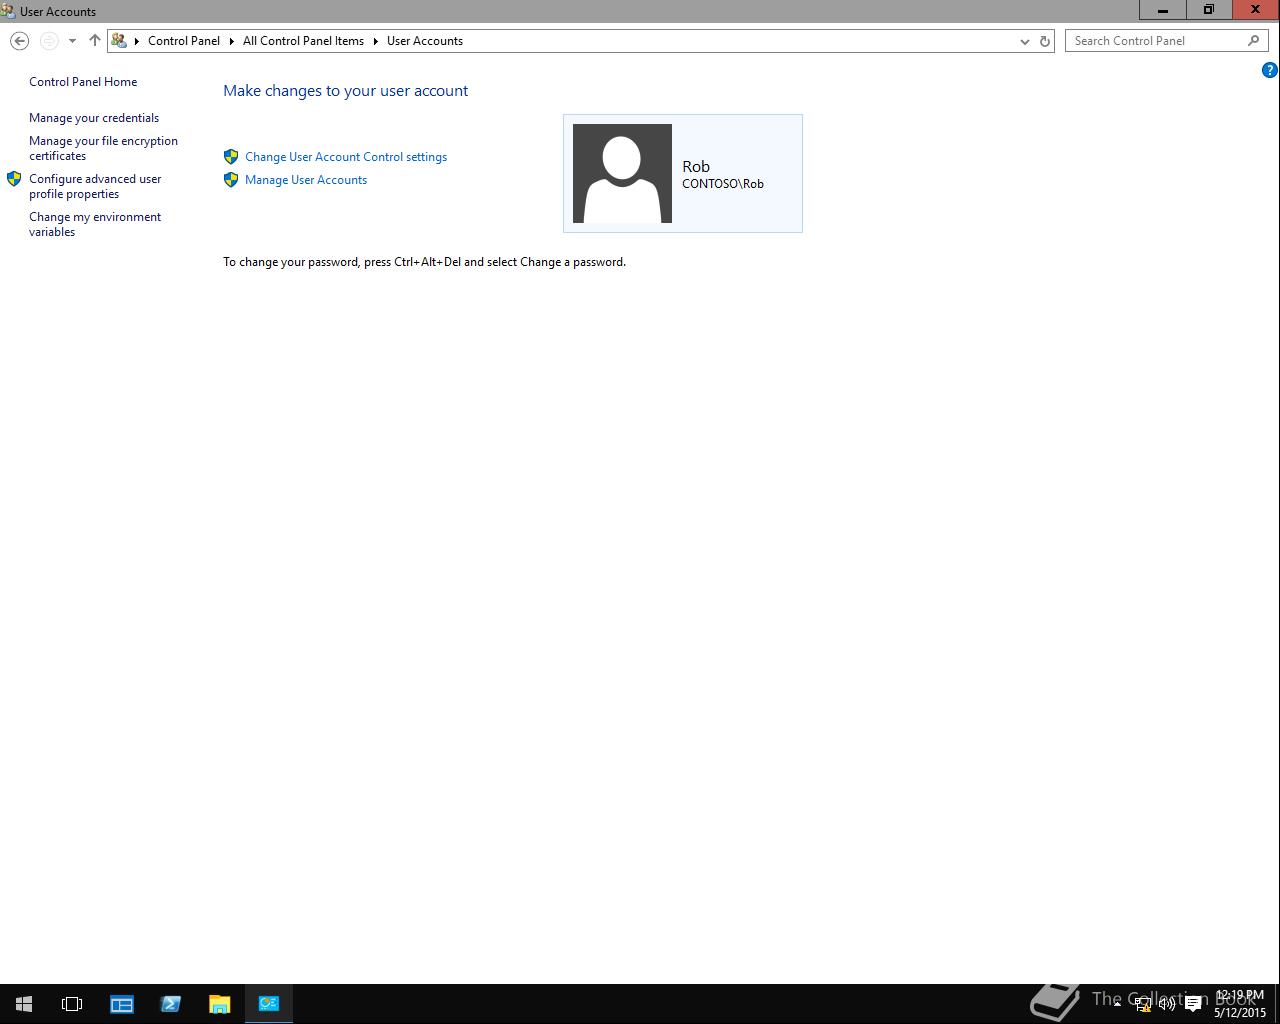Image resolution: width=1280 pixels, height=1024 pixels.
Task: Expand the arrow after All Control Panel Items
Action: 376,41
